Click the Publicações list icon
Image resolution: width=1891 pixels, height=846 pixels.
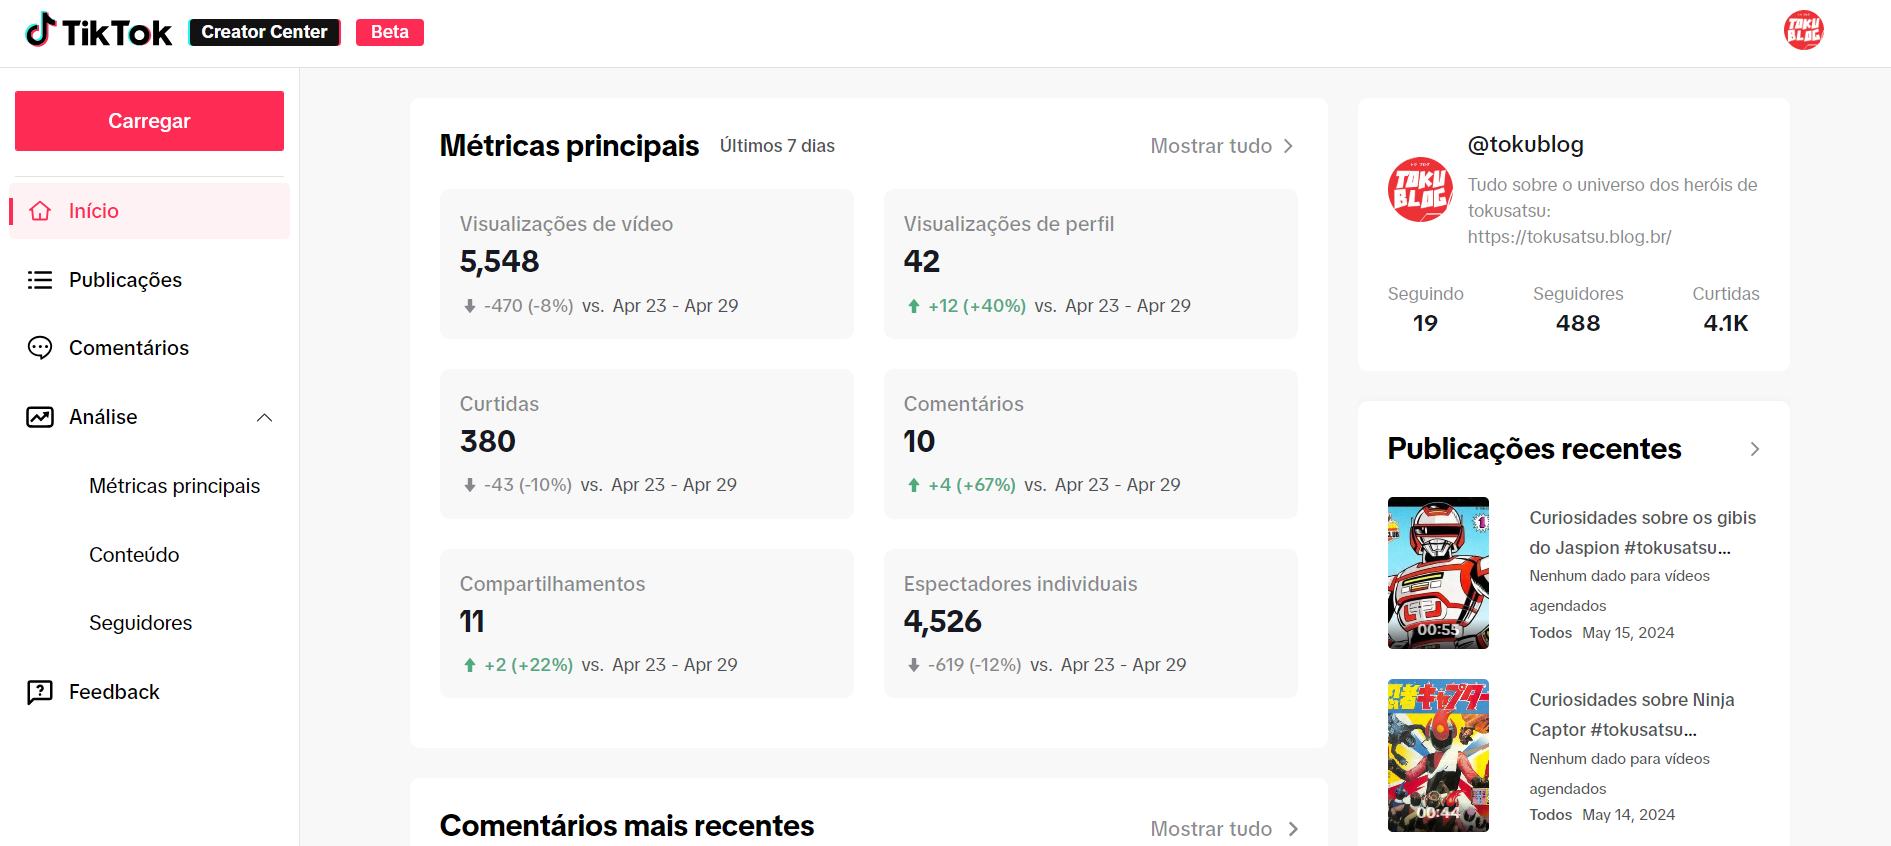40,280
